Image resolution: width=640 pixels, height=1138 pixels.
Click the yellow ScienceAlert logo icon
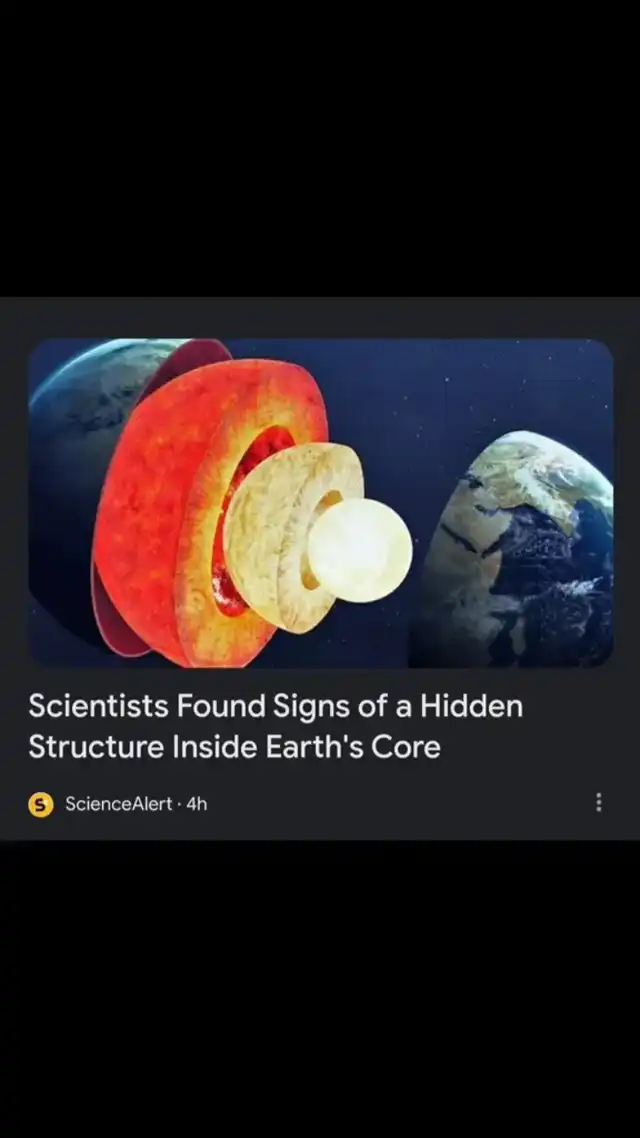pos(41,804)
